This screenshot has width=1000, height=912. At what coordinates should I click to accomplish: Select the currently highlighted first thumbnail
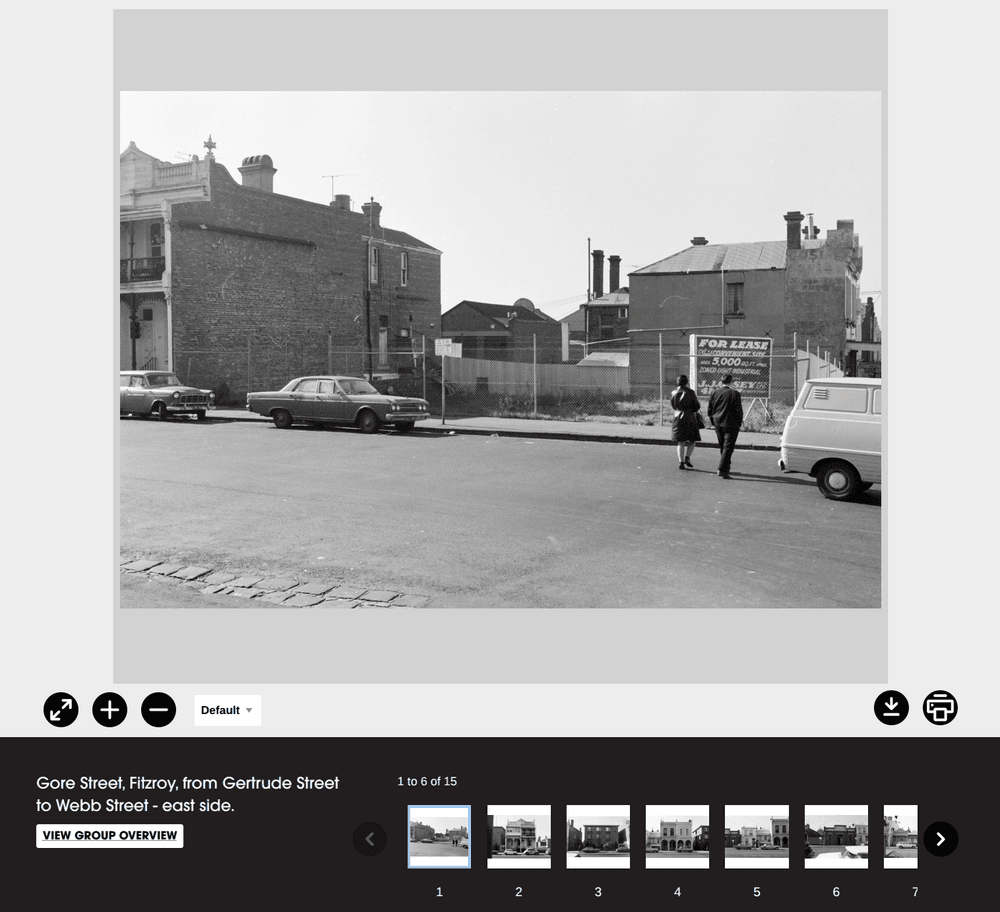click(x=439, y=836)
